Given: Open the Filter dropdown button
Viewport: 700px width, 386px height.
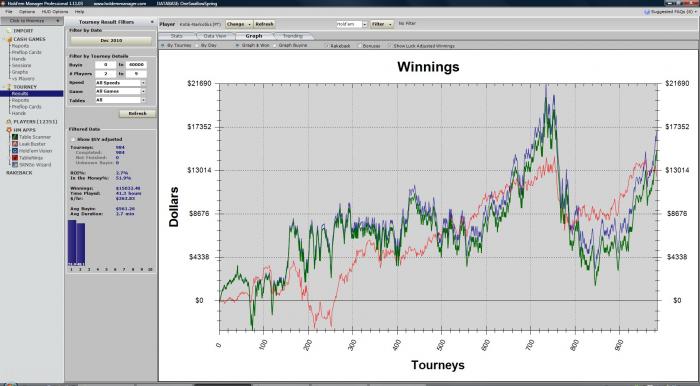Looking at the screenshot, I should click(x=382, y=24).
